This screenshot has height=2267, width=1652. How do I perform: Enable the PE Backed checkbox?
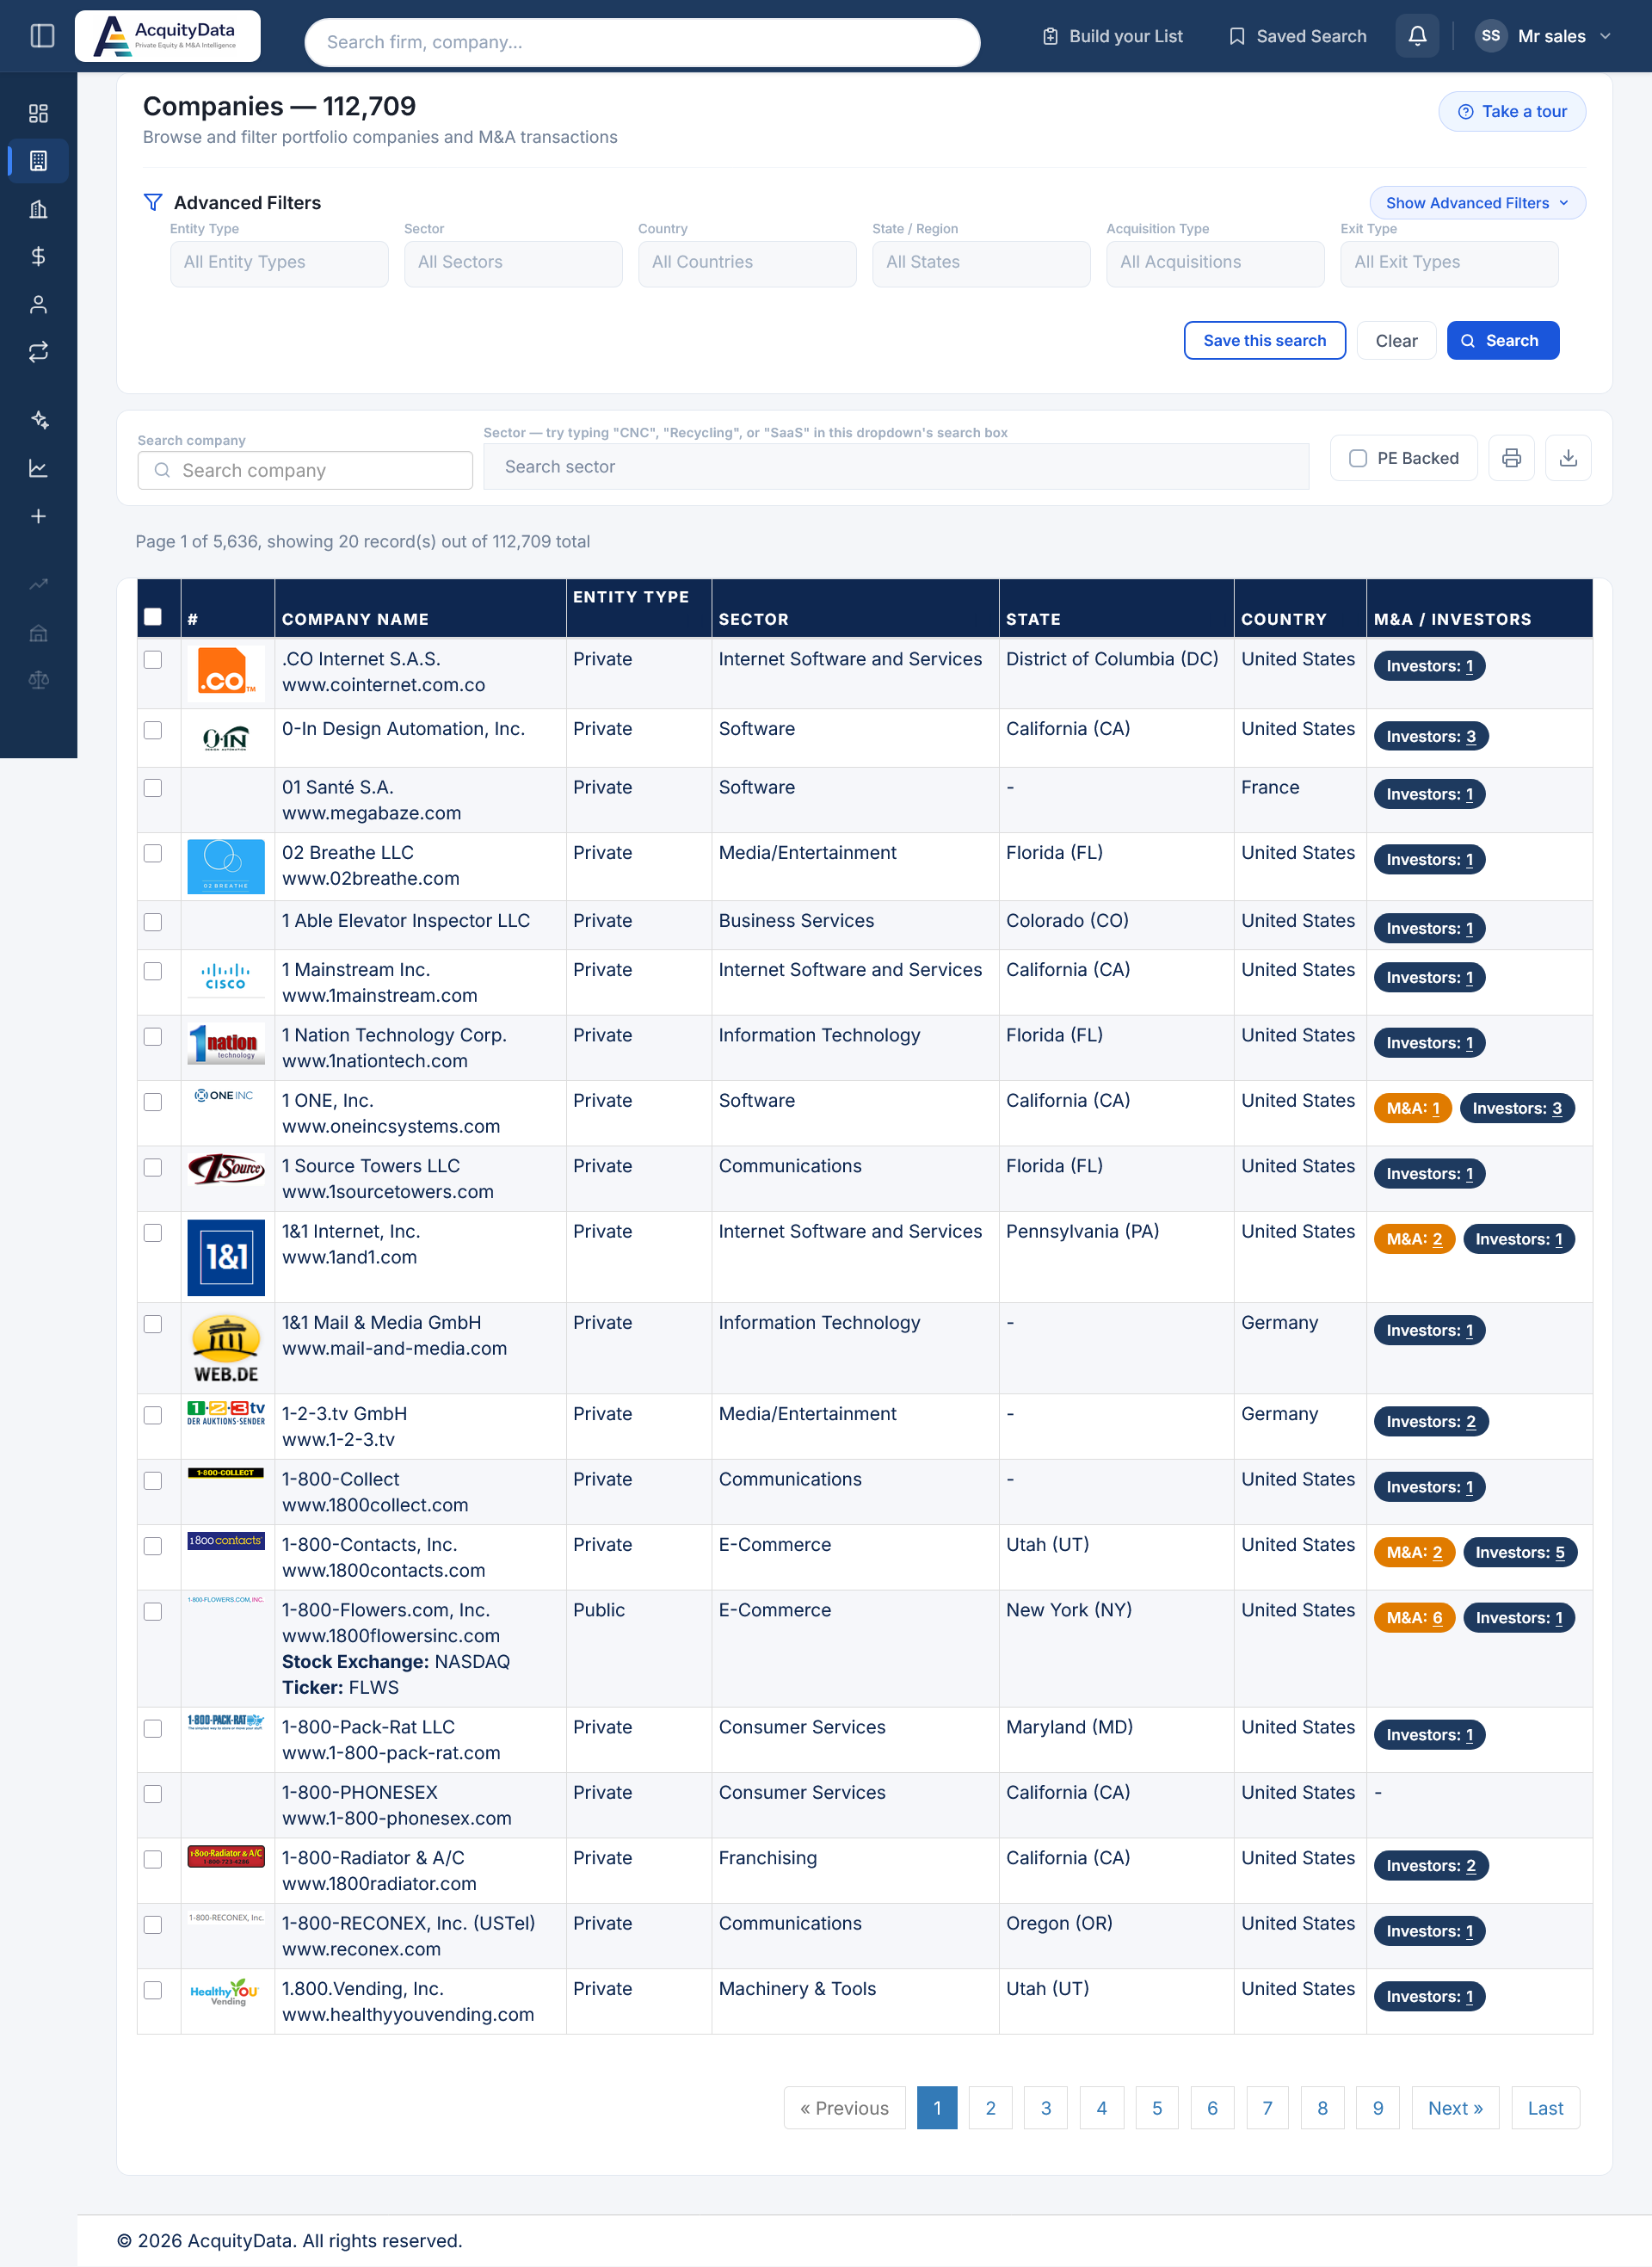[1357, 458]
